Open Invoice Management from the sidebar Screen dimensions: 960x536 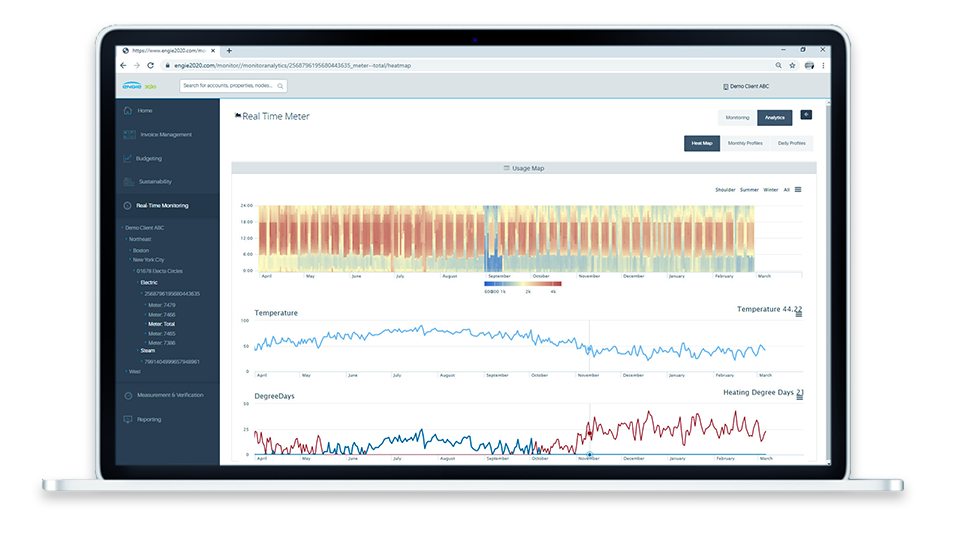[x=164, y=134]
